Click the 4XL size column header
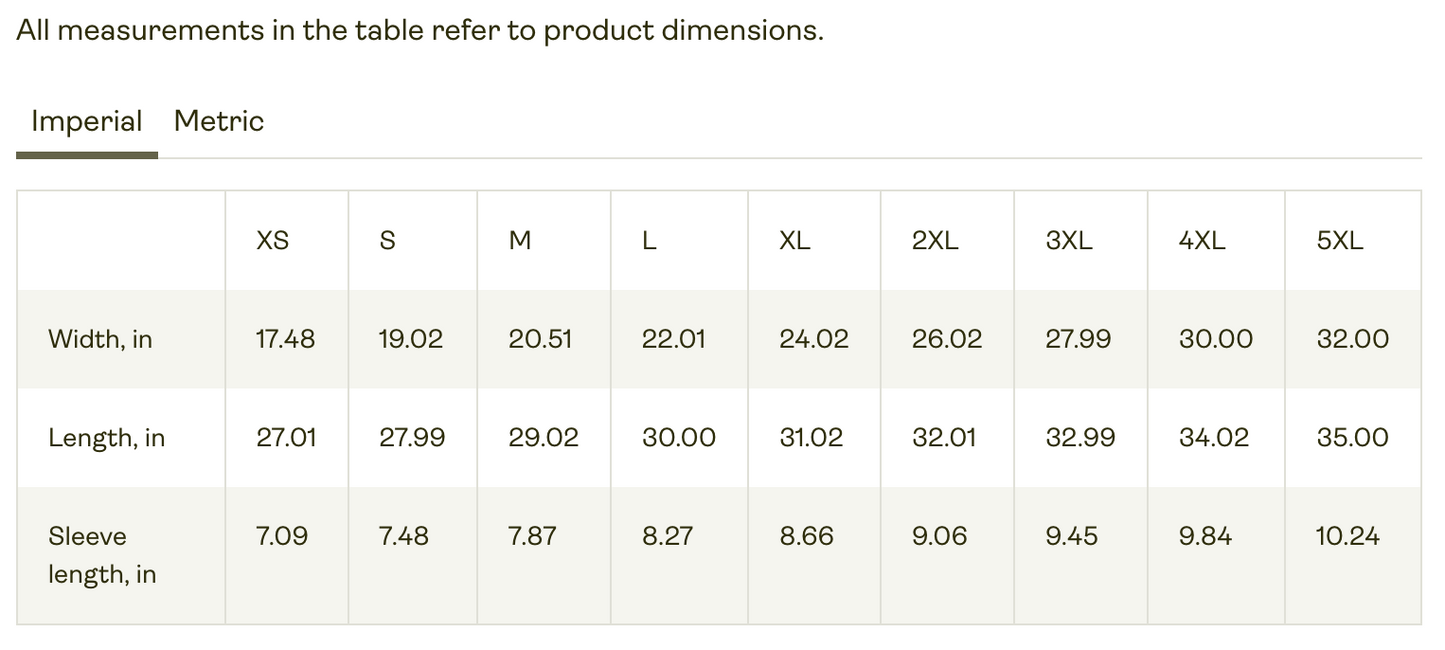Viewport: 1445px width, 650px height. (x=1202, y=241)
